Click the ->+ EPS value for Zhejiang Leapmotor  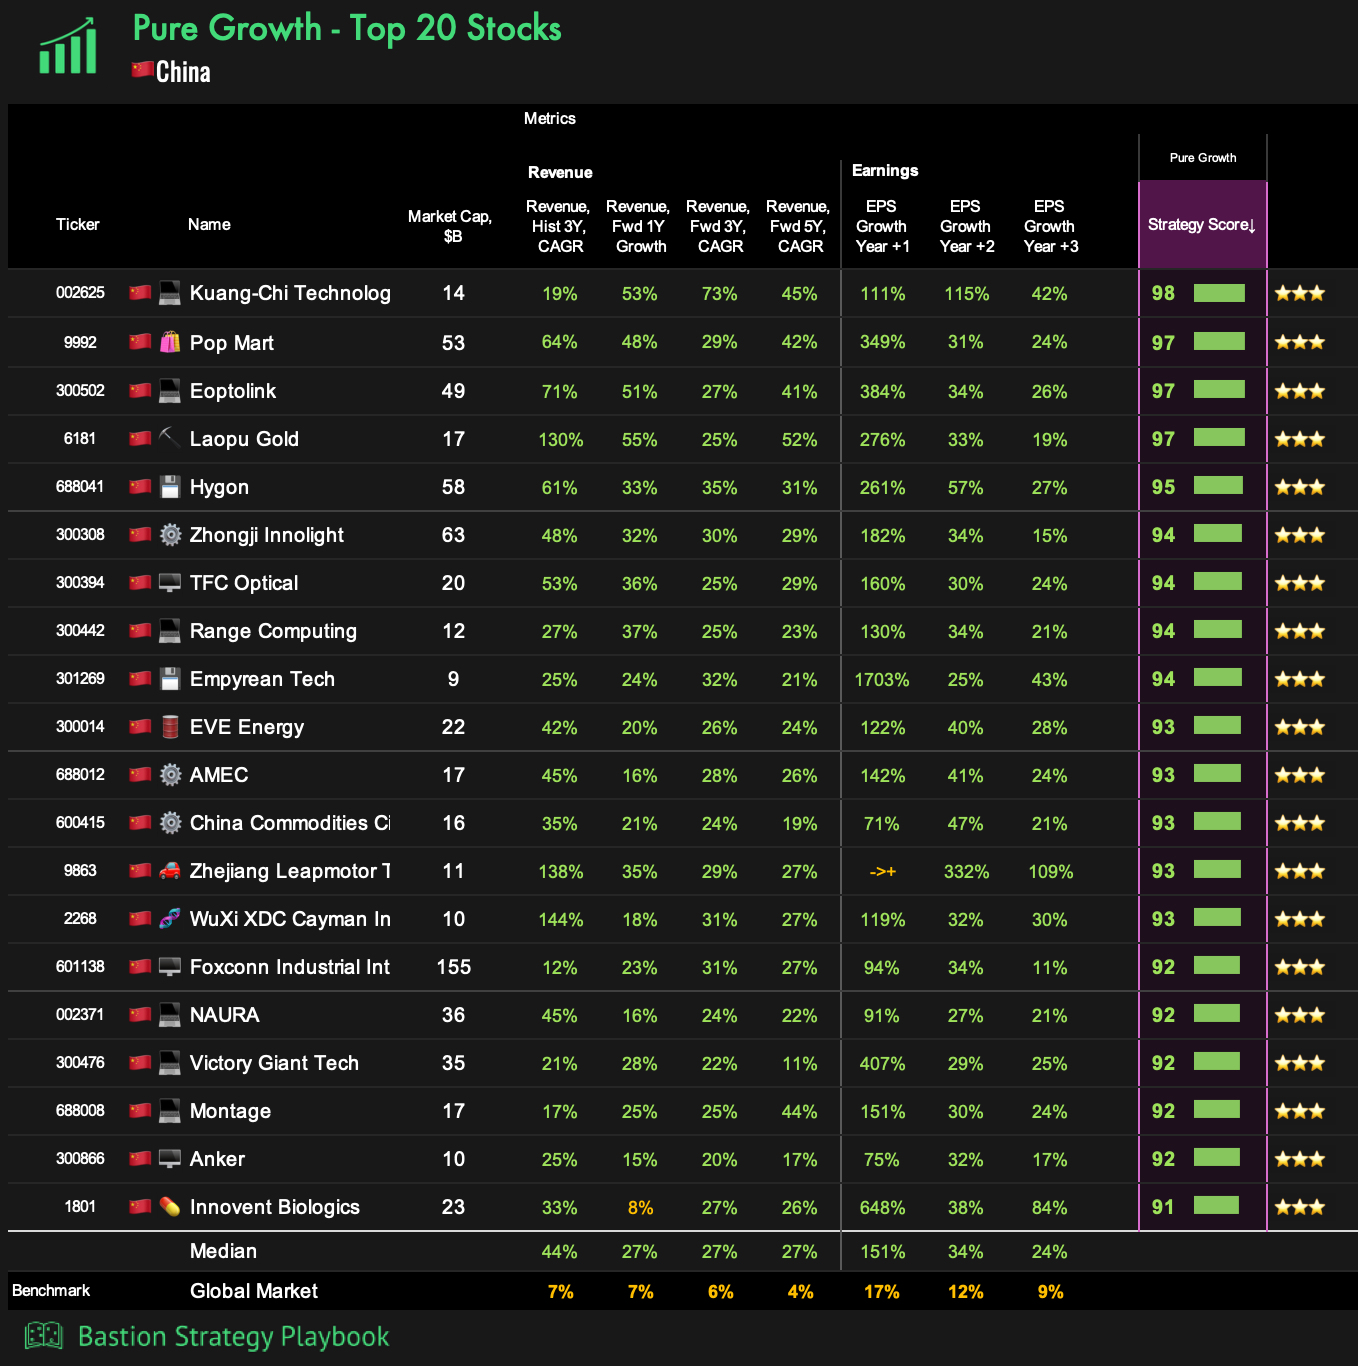[x=882, y=872]
